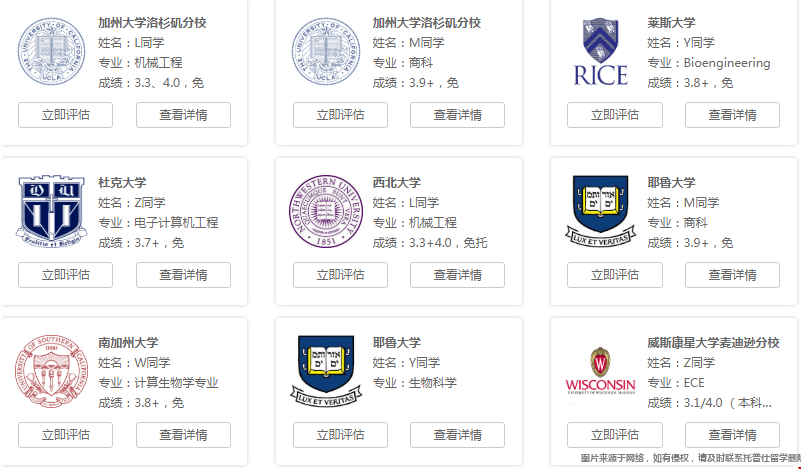Image resolution: width=801 pixels, height=469 pixels.
Task: Open 查看详情 for UCLA M同学 商科 card
Action: (x=458, y=115)
